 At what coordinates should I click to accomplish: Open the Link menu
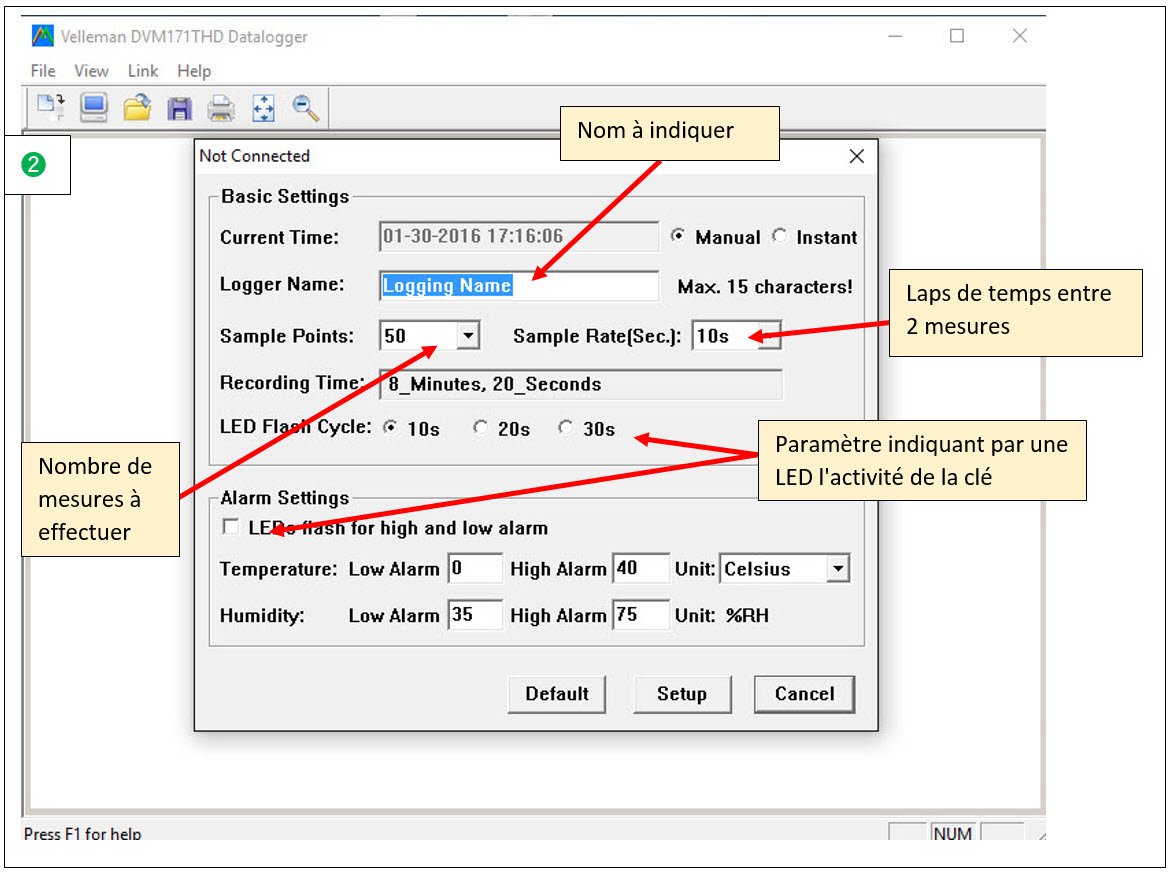click(143, 71)
